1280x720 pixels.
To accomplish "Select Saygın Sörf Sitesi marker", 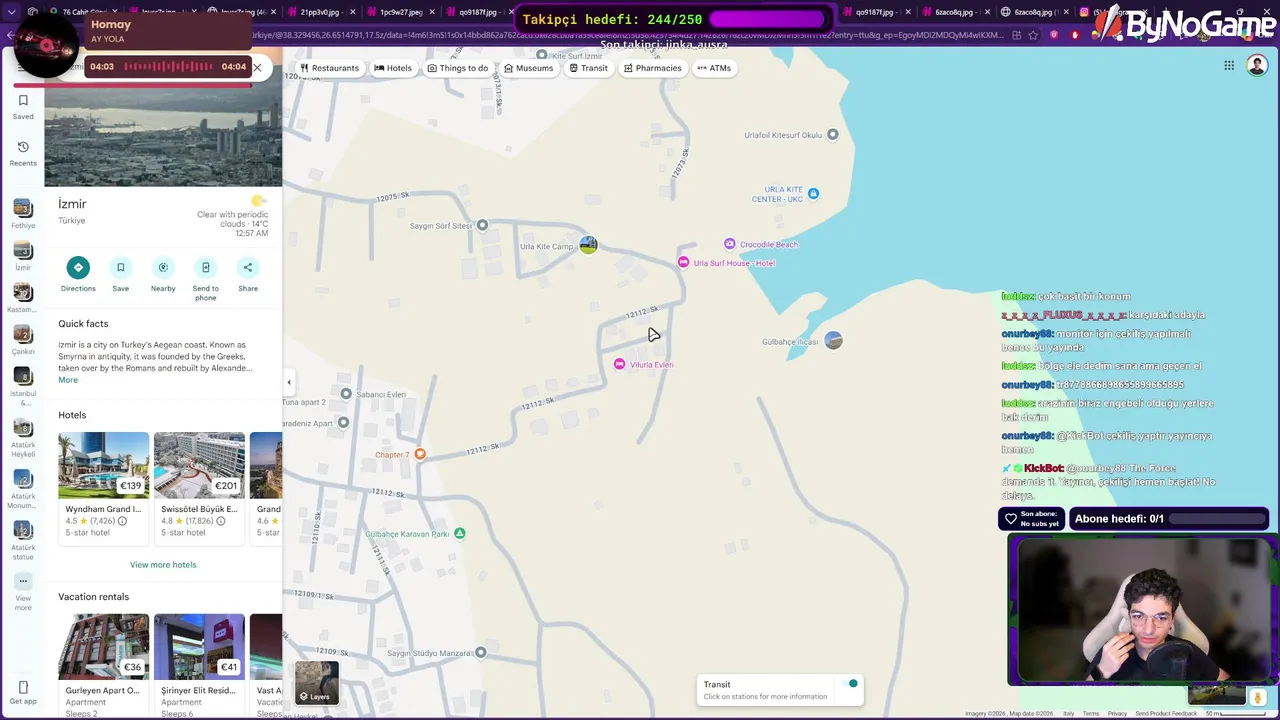I will click(x=482, y=225).
